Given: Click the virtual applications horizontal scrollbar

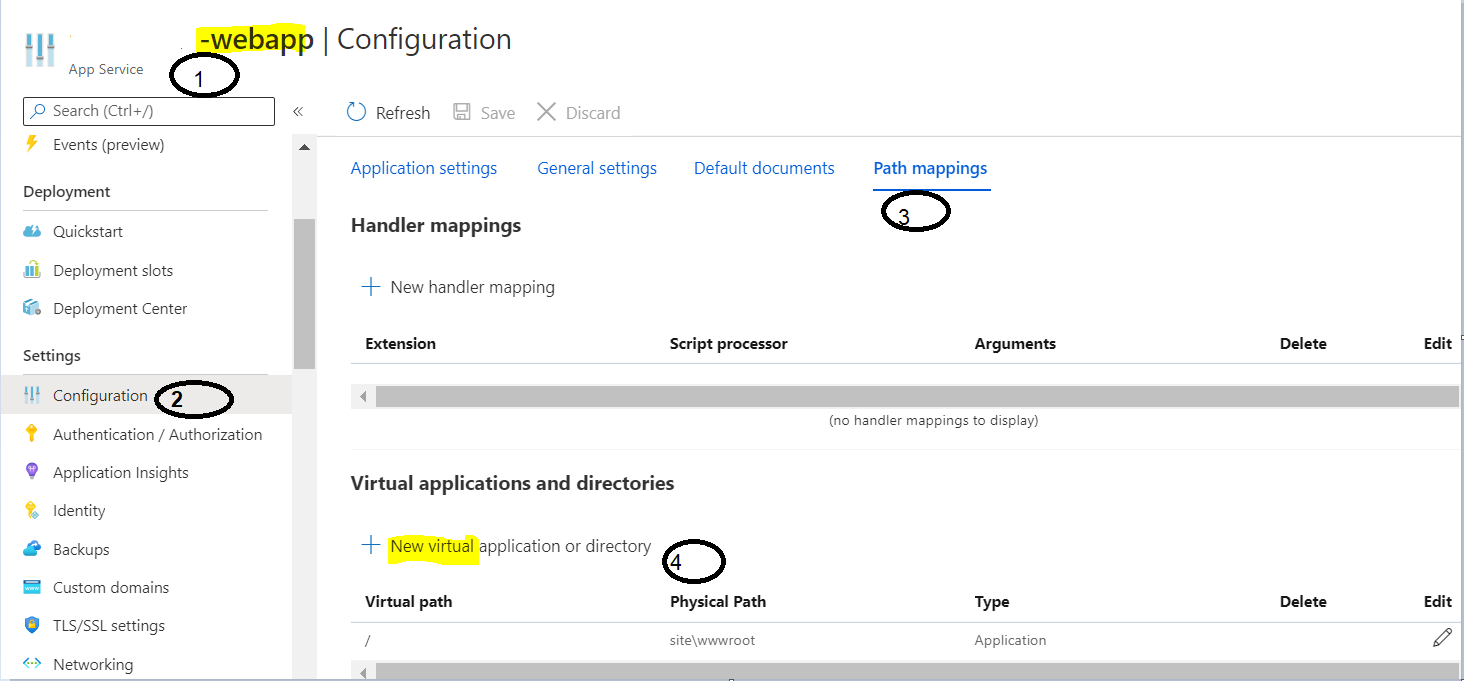Looking at the screenshot, I should coord(917,671).
